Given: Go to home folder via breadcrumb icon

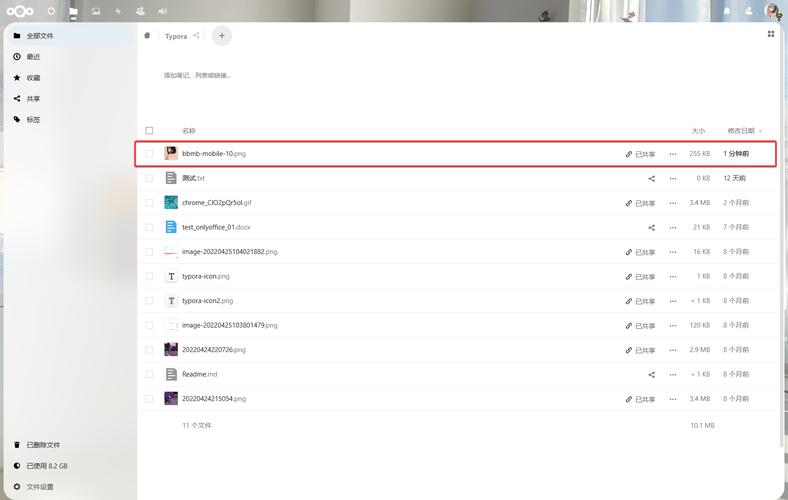Looking at the screenshot, I should (147, 36).
